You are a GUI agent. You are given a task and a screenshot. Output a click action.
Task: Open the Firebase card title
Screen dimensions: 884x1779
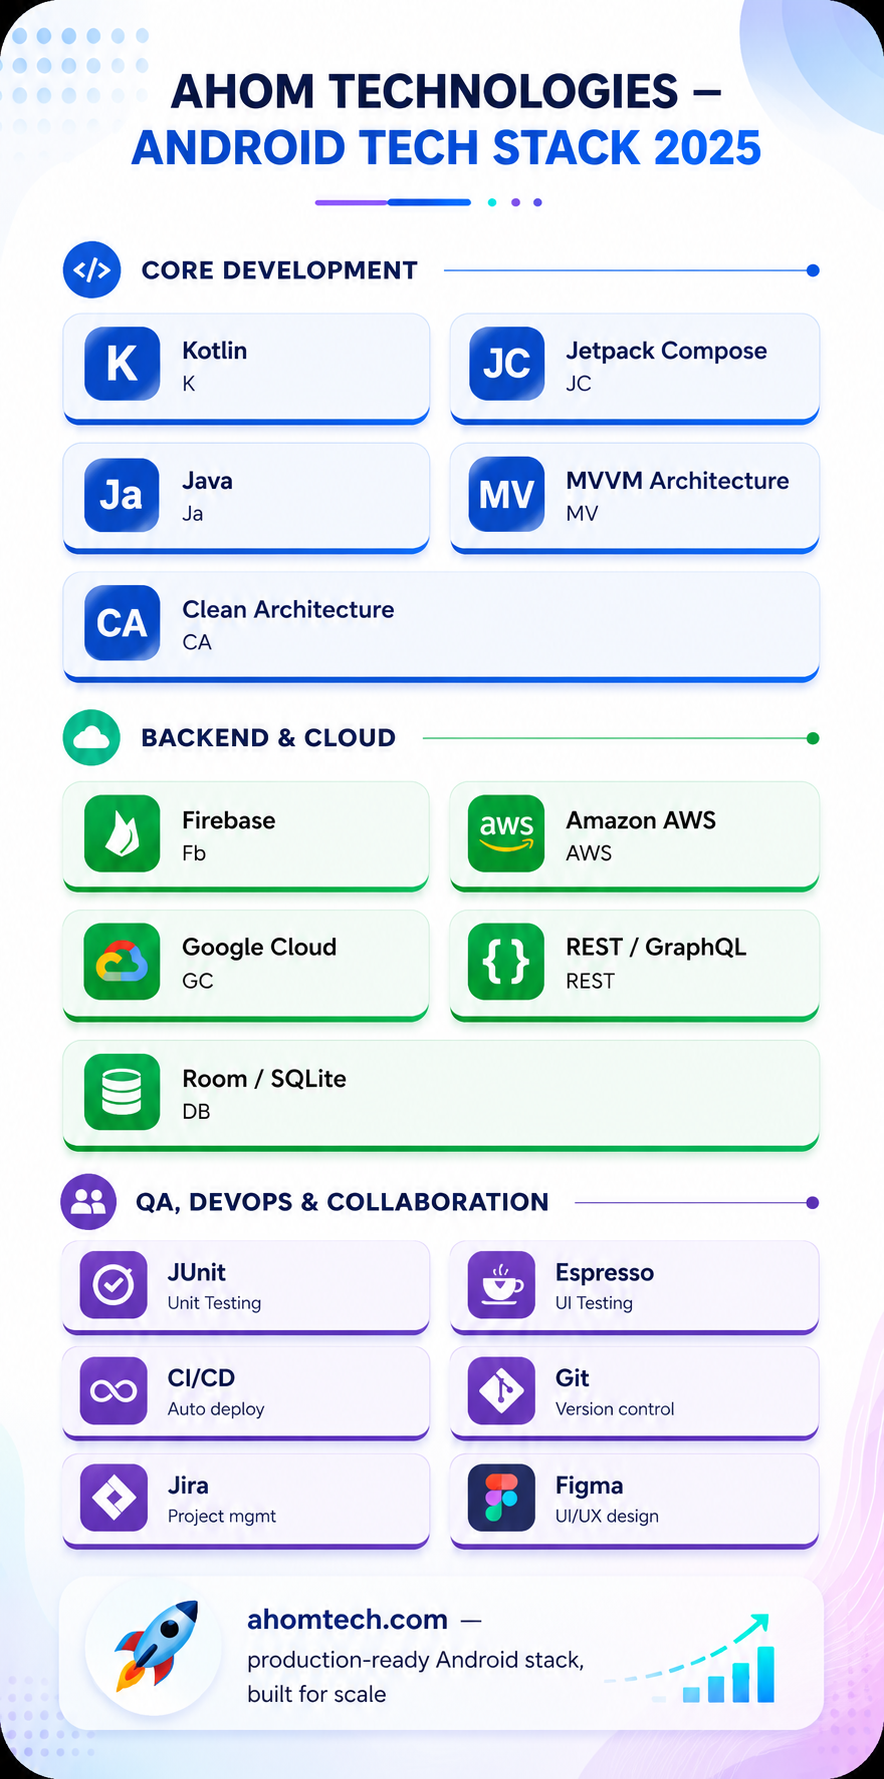pos(229,821)
